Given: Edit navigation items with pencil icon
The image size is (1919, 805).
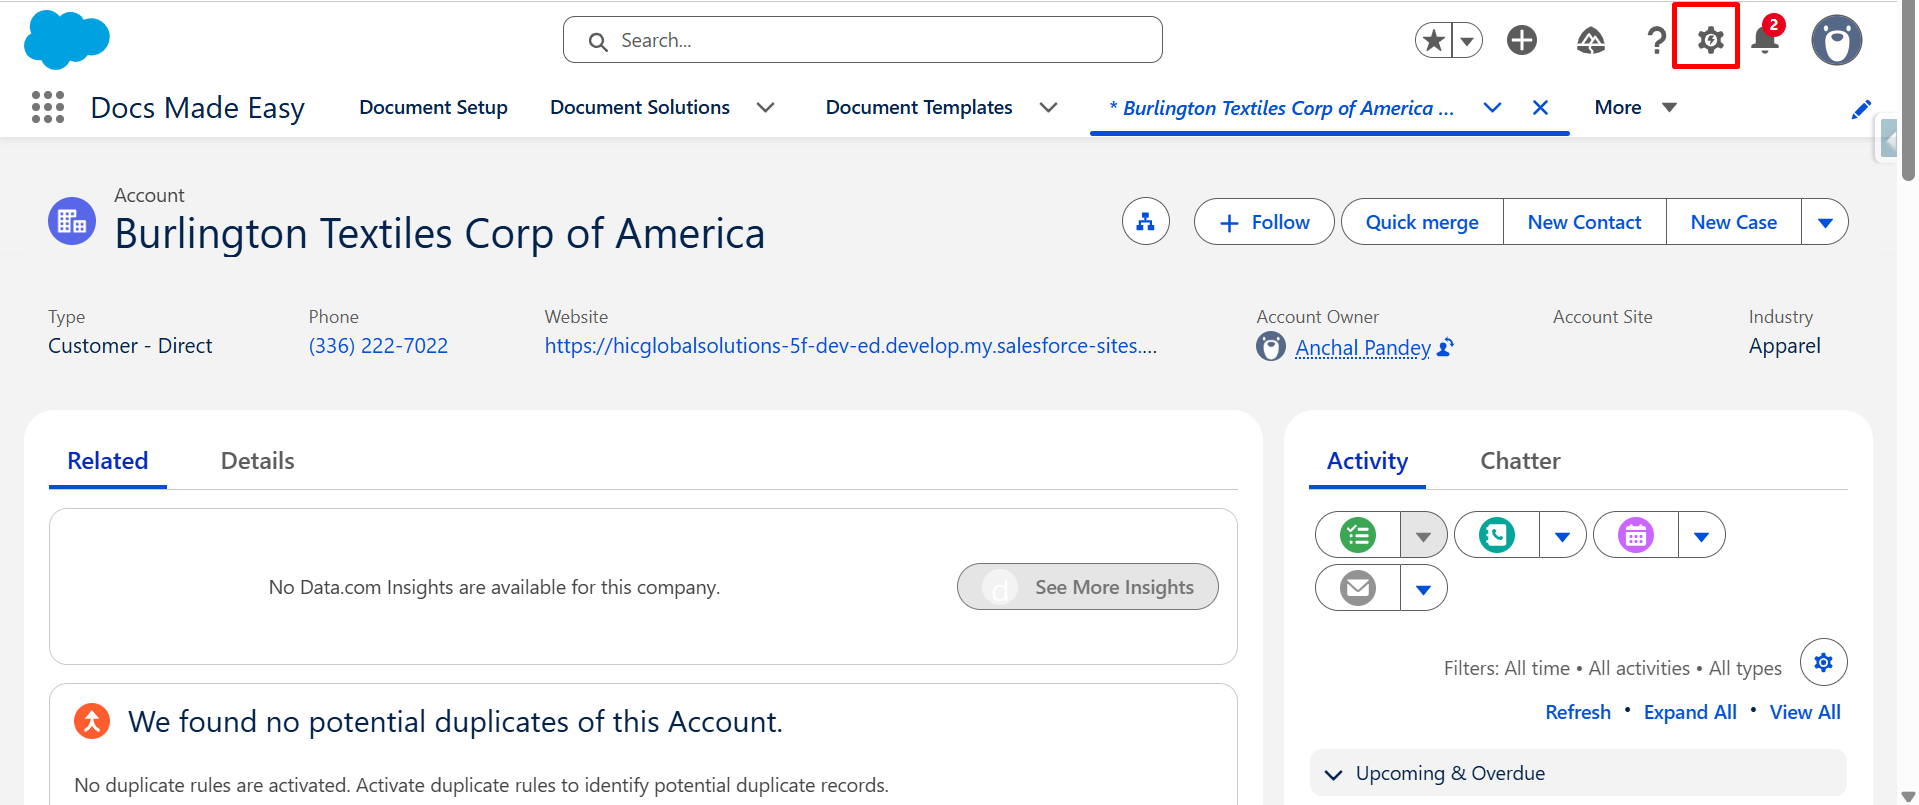Looking at the screenshot, I should click(1861, 109).
